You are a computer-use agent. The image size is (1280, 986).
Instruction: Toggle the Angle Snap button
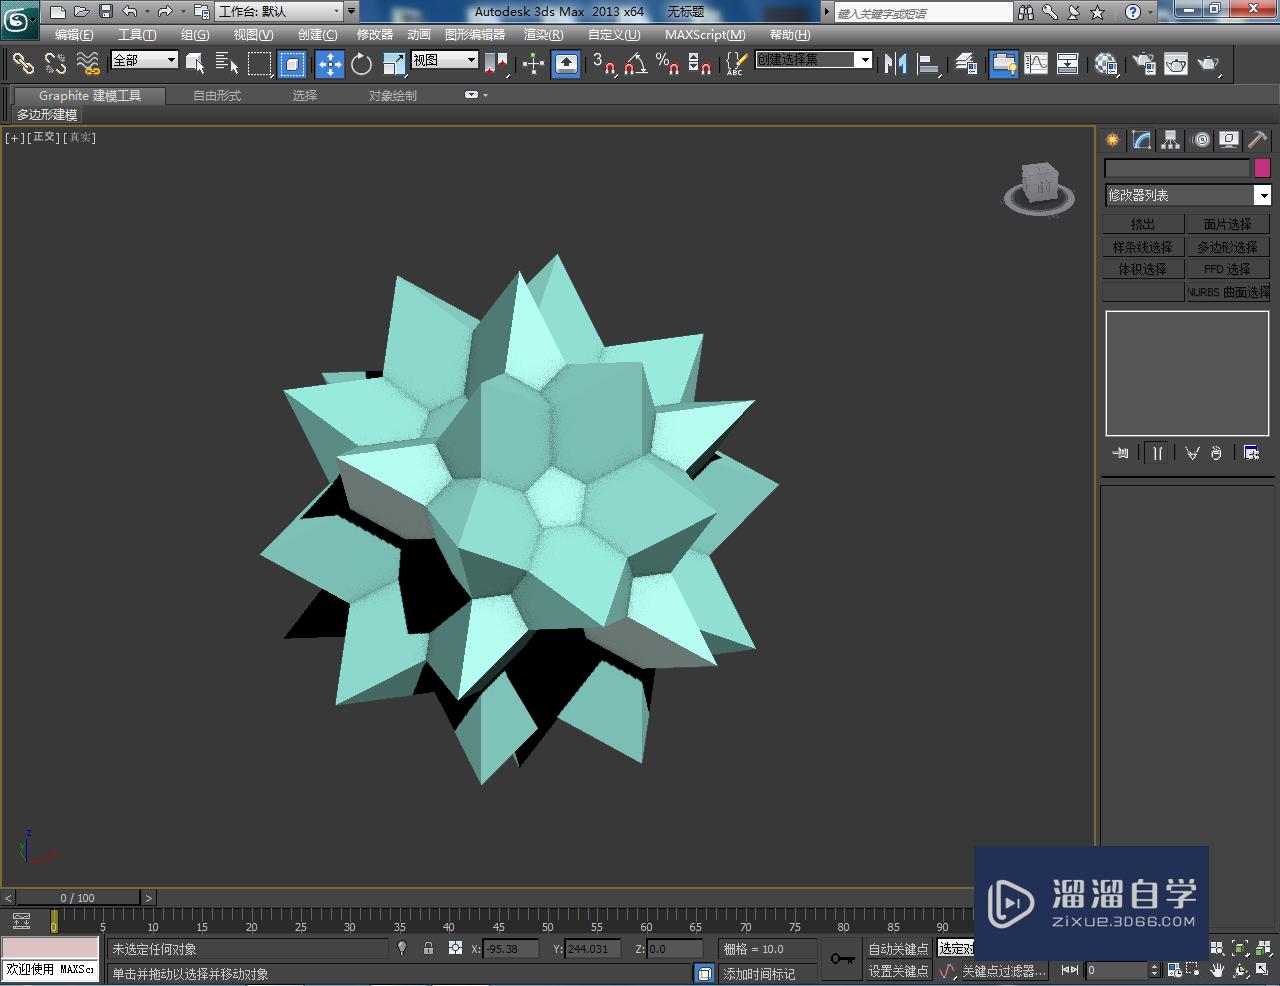point(635,64)
